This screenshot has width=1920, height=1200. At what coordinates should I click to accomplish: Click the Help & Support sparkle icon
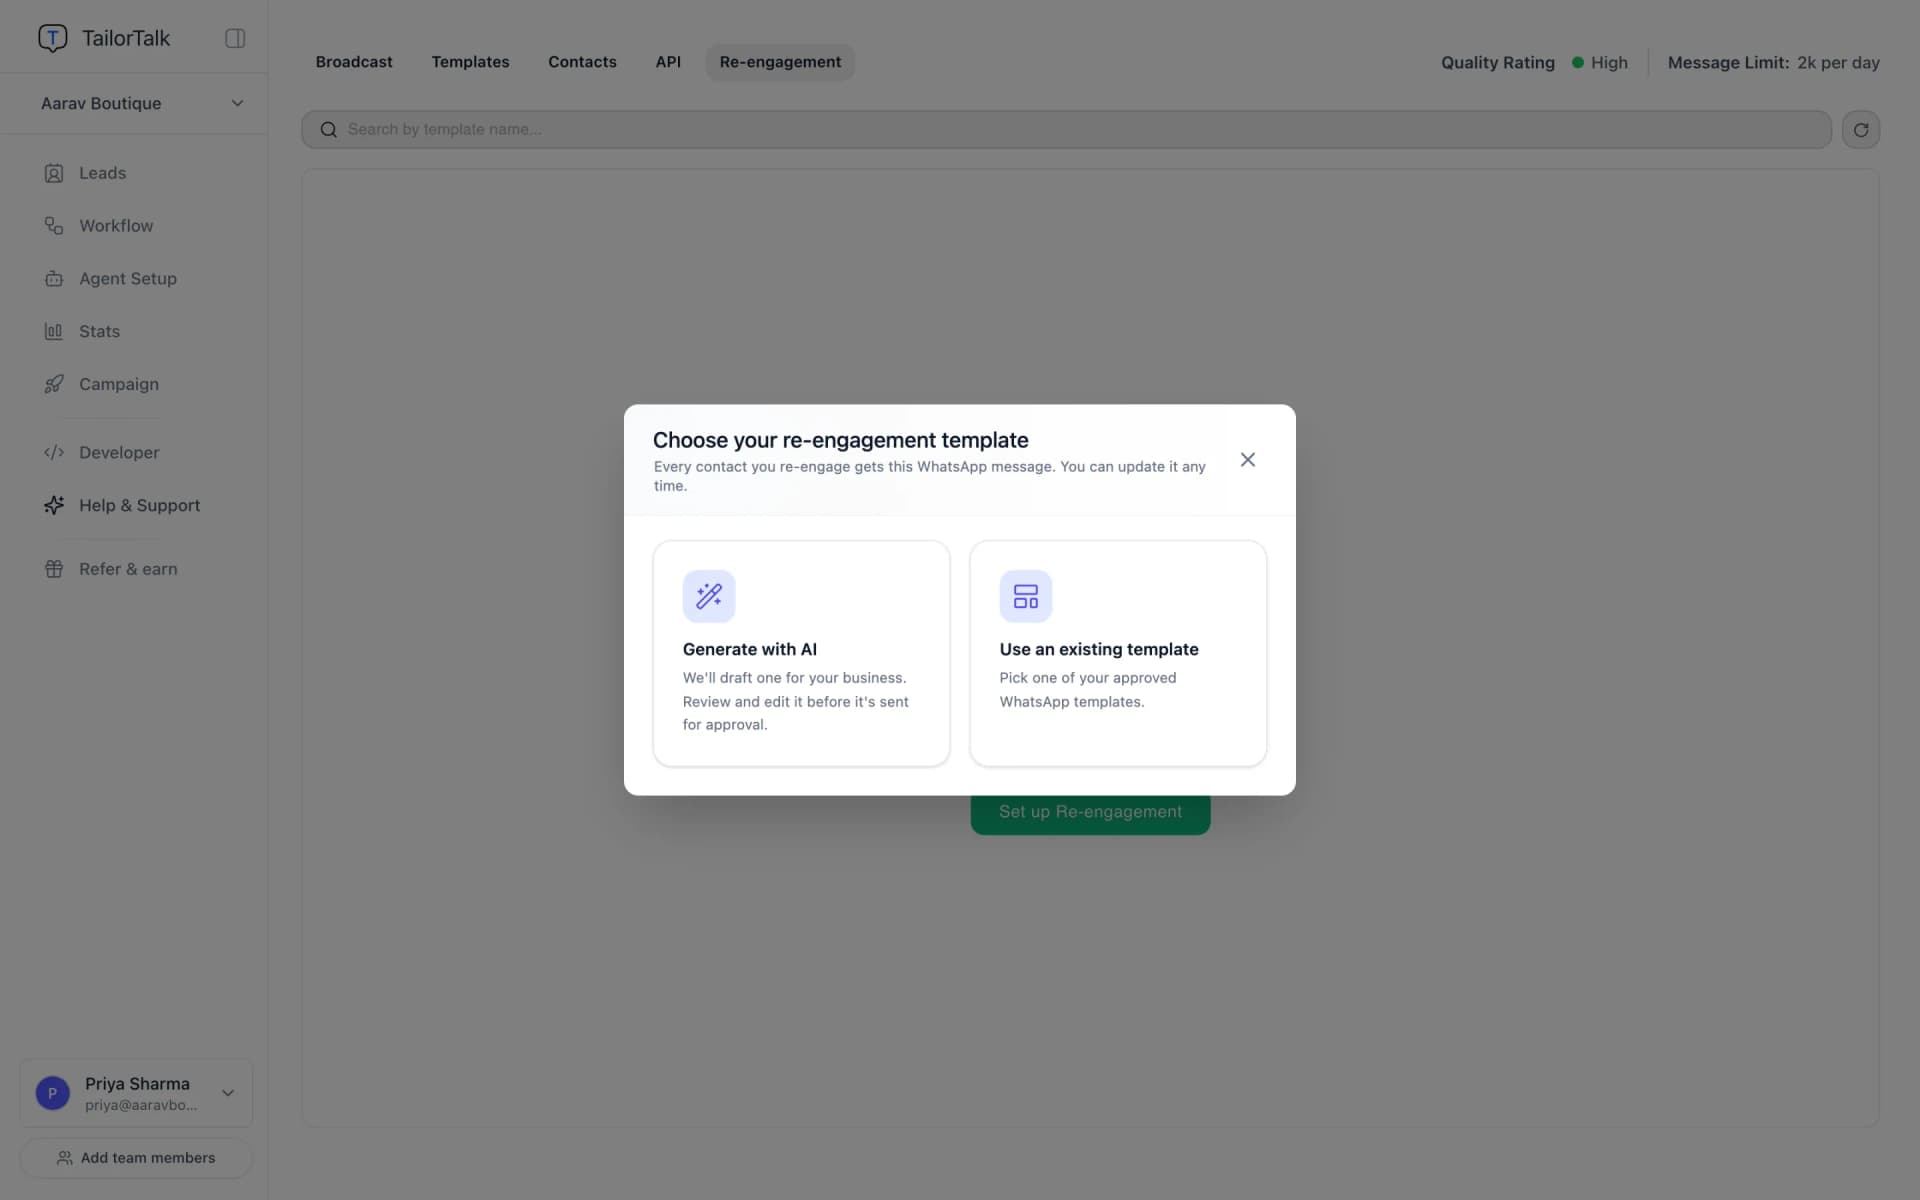pos(54,506)
